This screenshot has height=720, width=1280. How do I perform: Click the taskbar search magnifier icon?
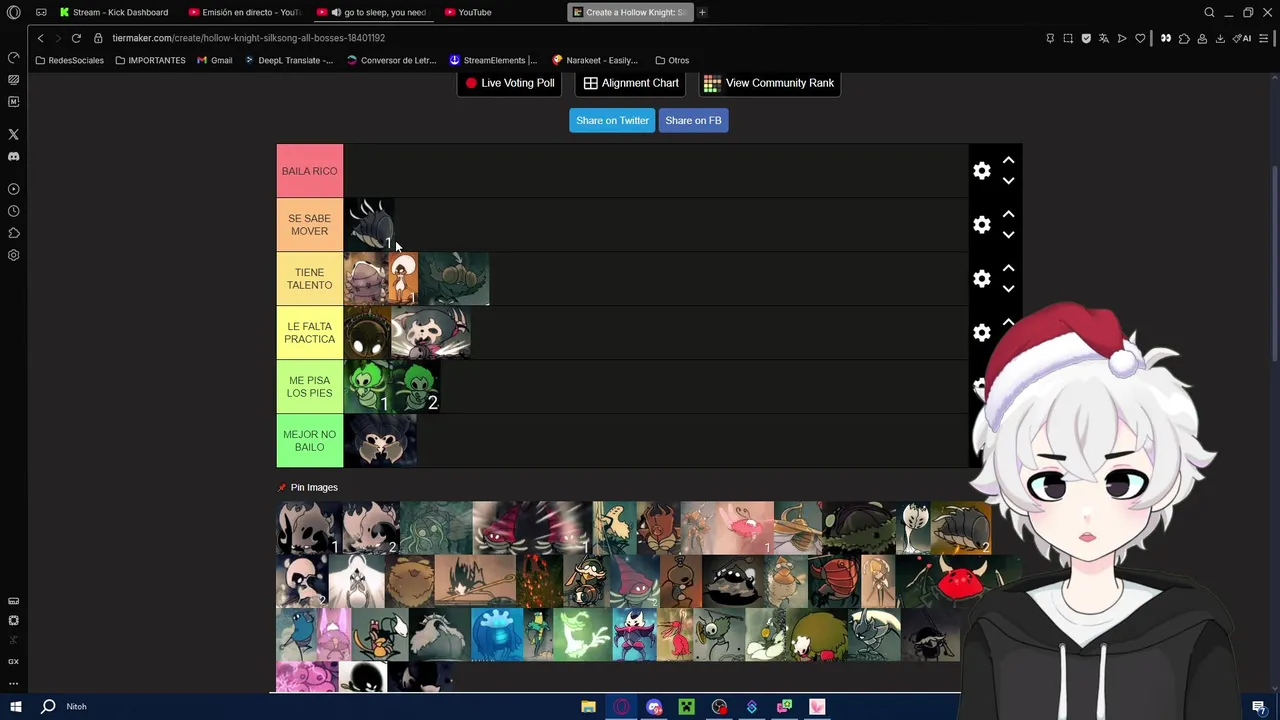48,706
